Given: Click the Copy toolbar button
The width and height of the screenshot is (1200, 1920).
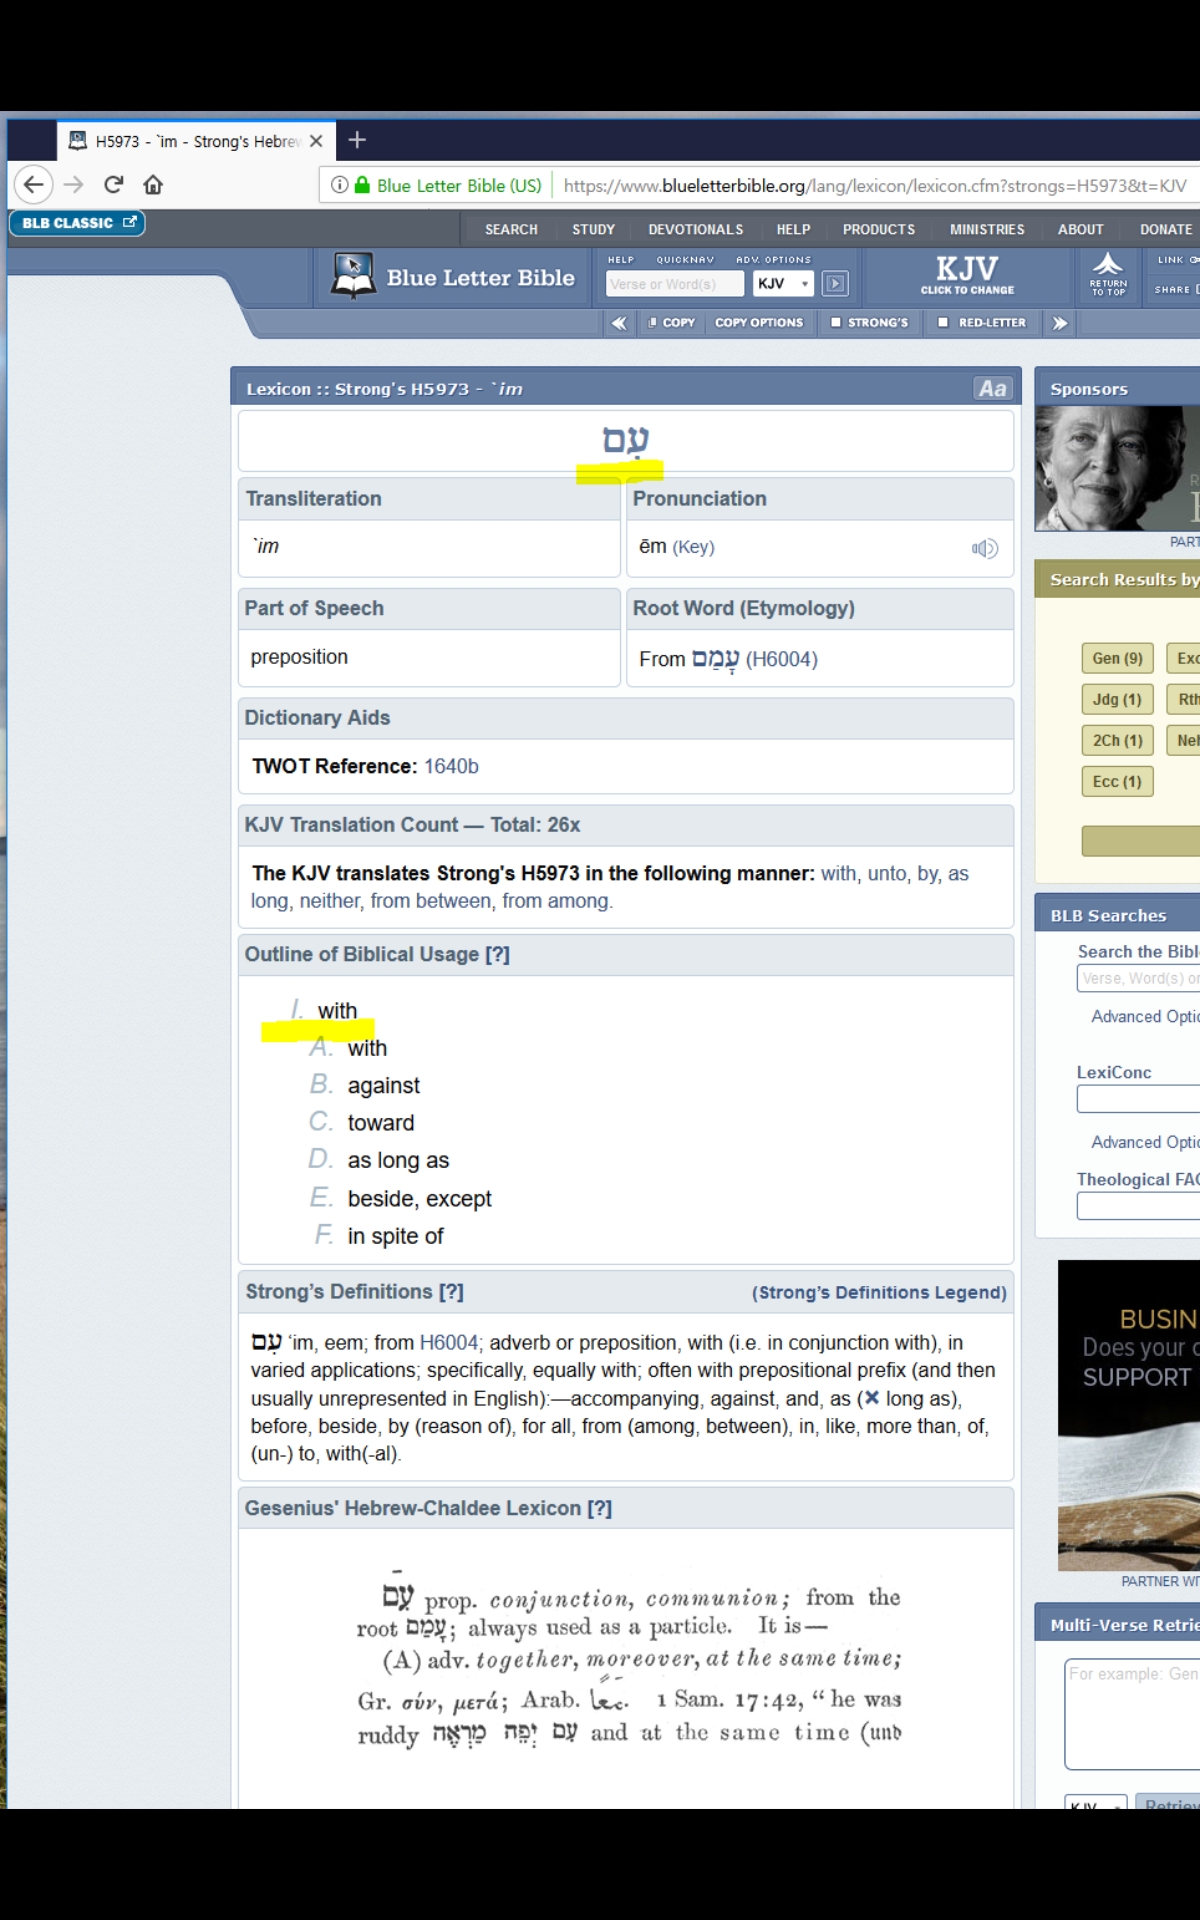Looking at the screenshot, I should click(671, 323).
